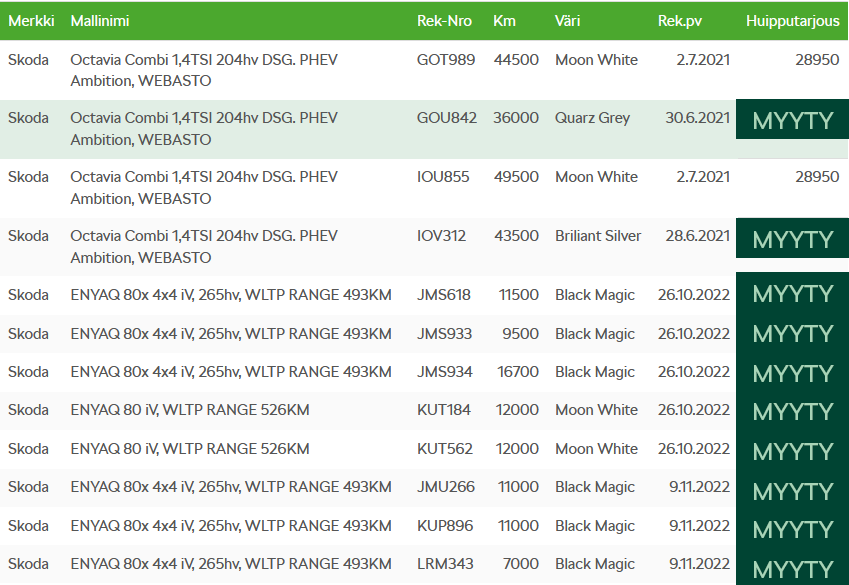Click 11000 km in KUP896 row
This screenshot has height=585, width=849.
518,526
